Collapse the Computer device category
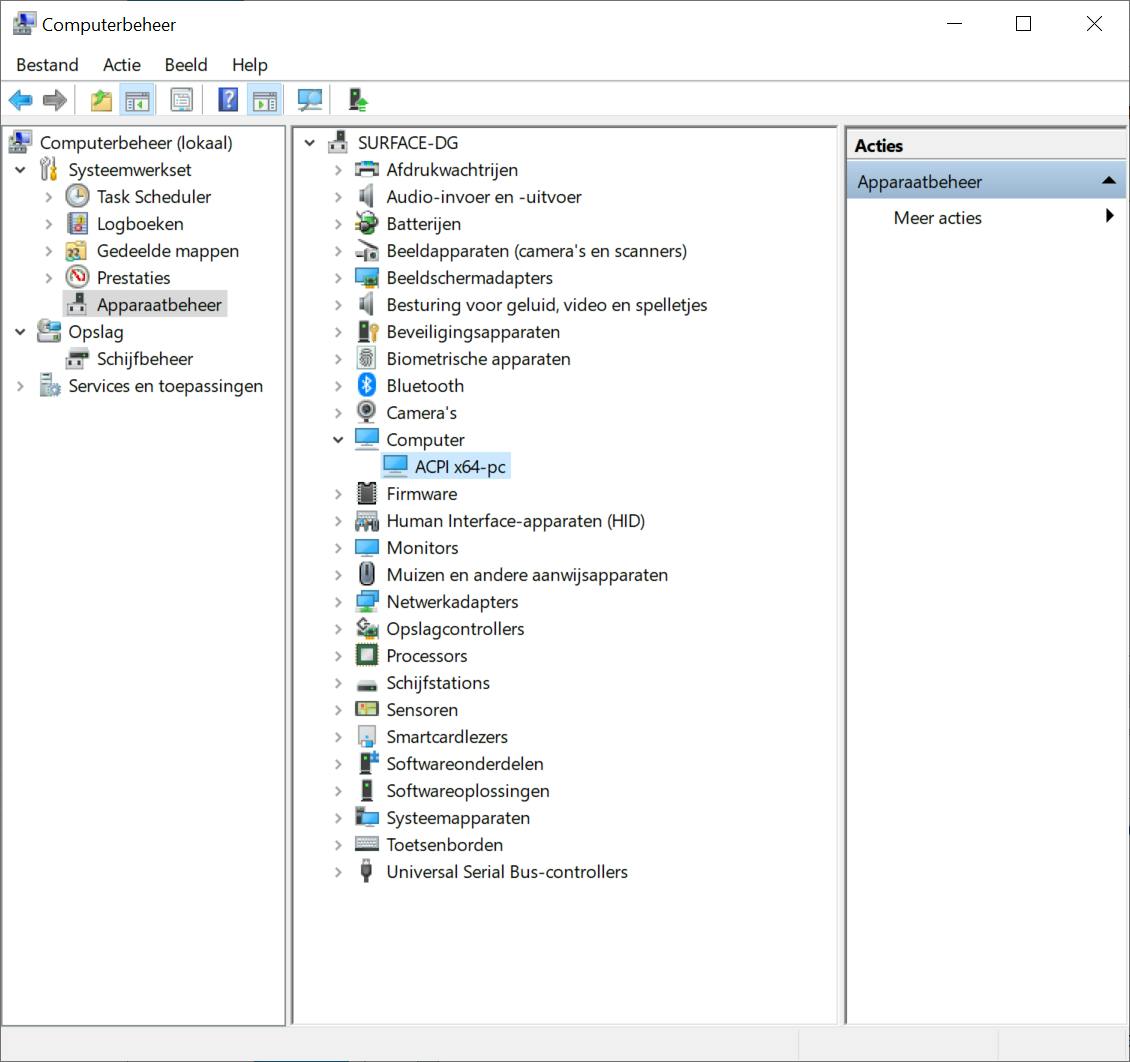 [338, 440]
